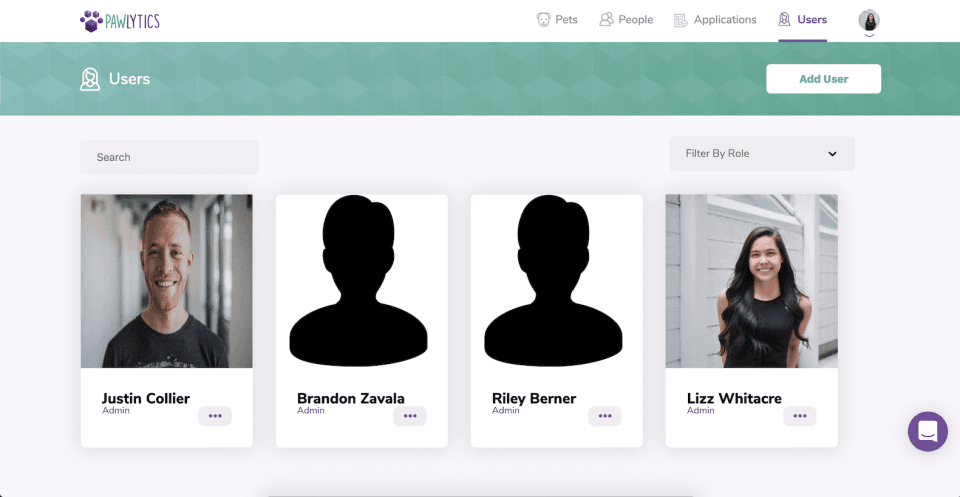
Task: Go to the Pets tab
Action: click(566, 20)
